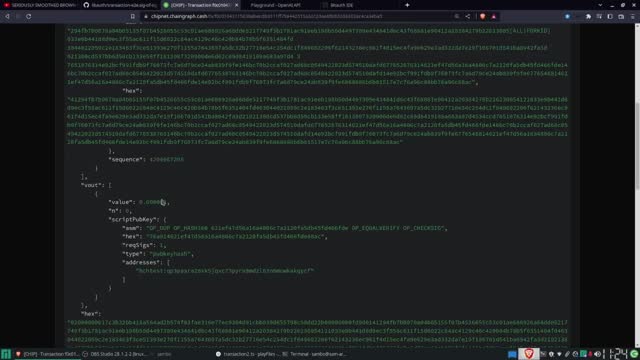640x360 pixels.
Task: Toggle the browser sidebar panel icon
Action: [x=610, y=16]
